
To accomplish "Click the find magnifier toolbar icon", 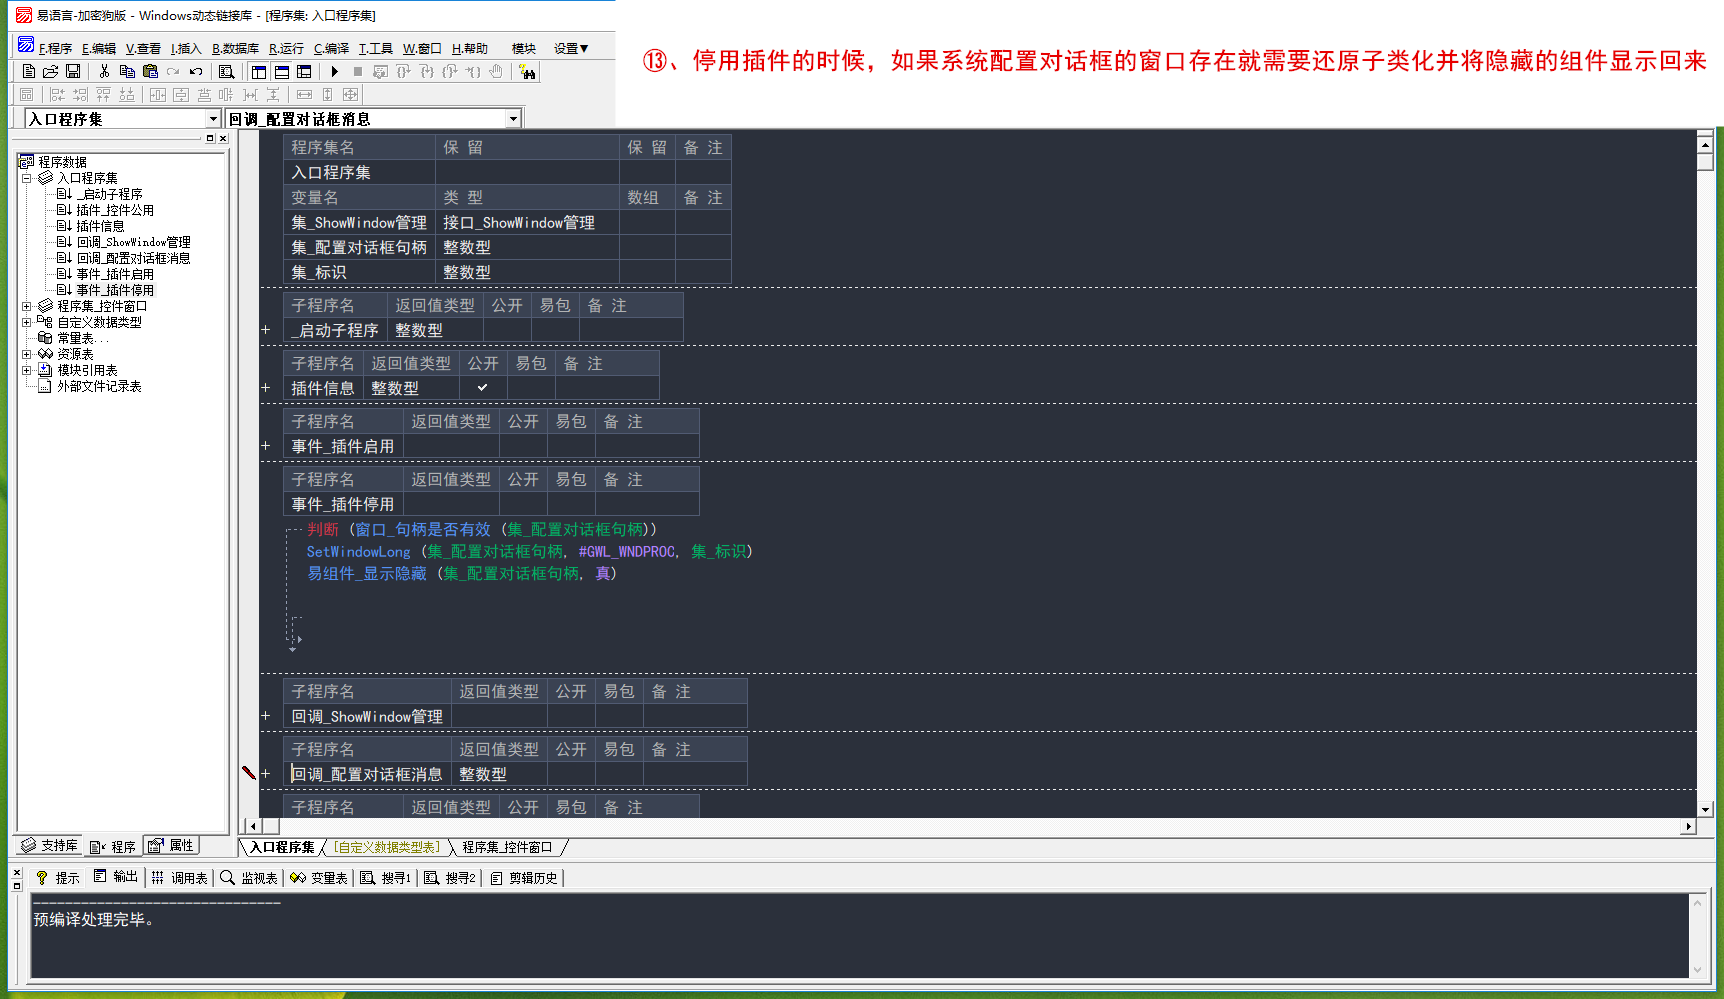I will click(x=226, y=72).
